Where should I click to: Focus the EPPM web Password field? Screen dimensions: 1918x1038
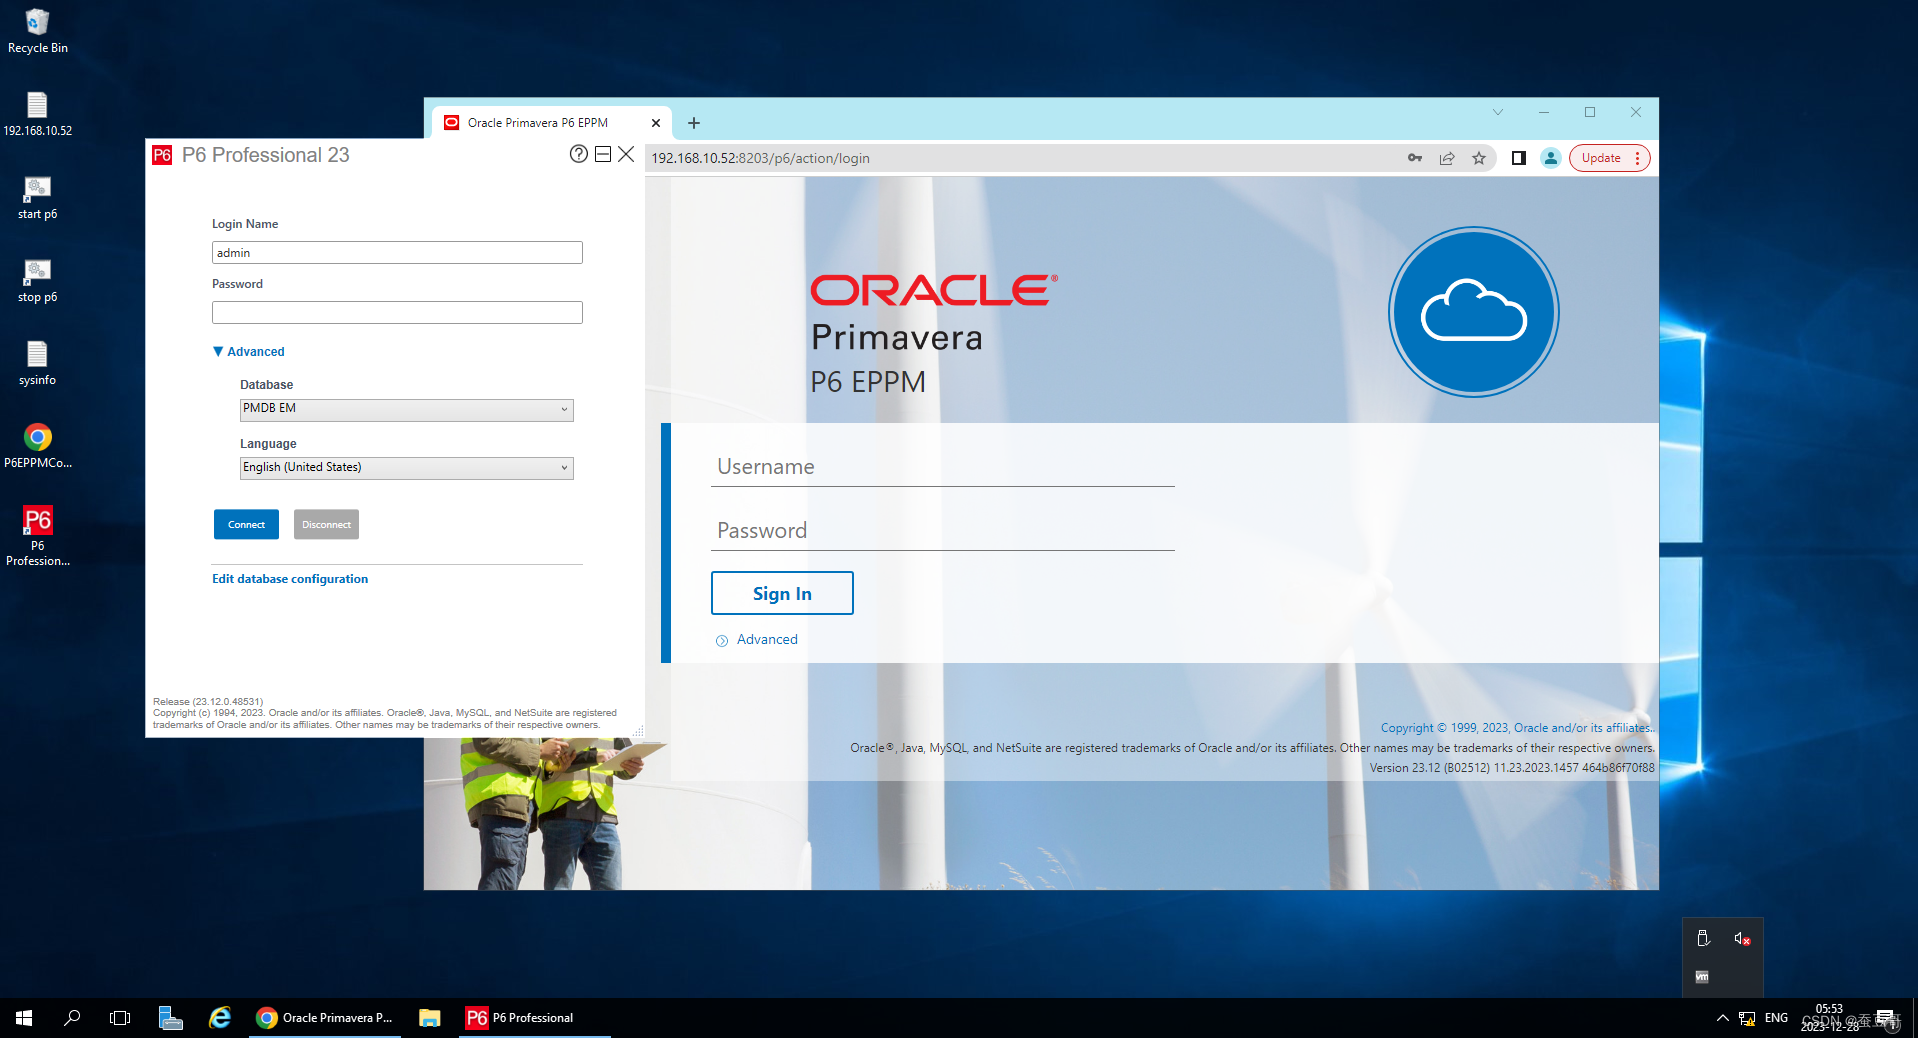pos(943,531)
